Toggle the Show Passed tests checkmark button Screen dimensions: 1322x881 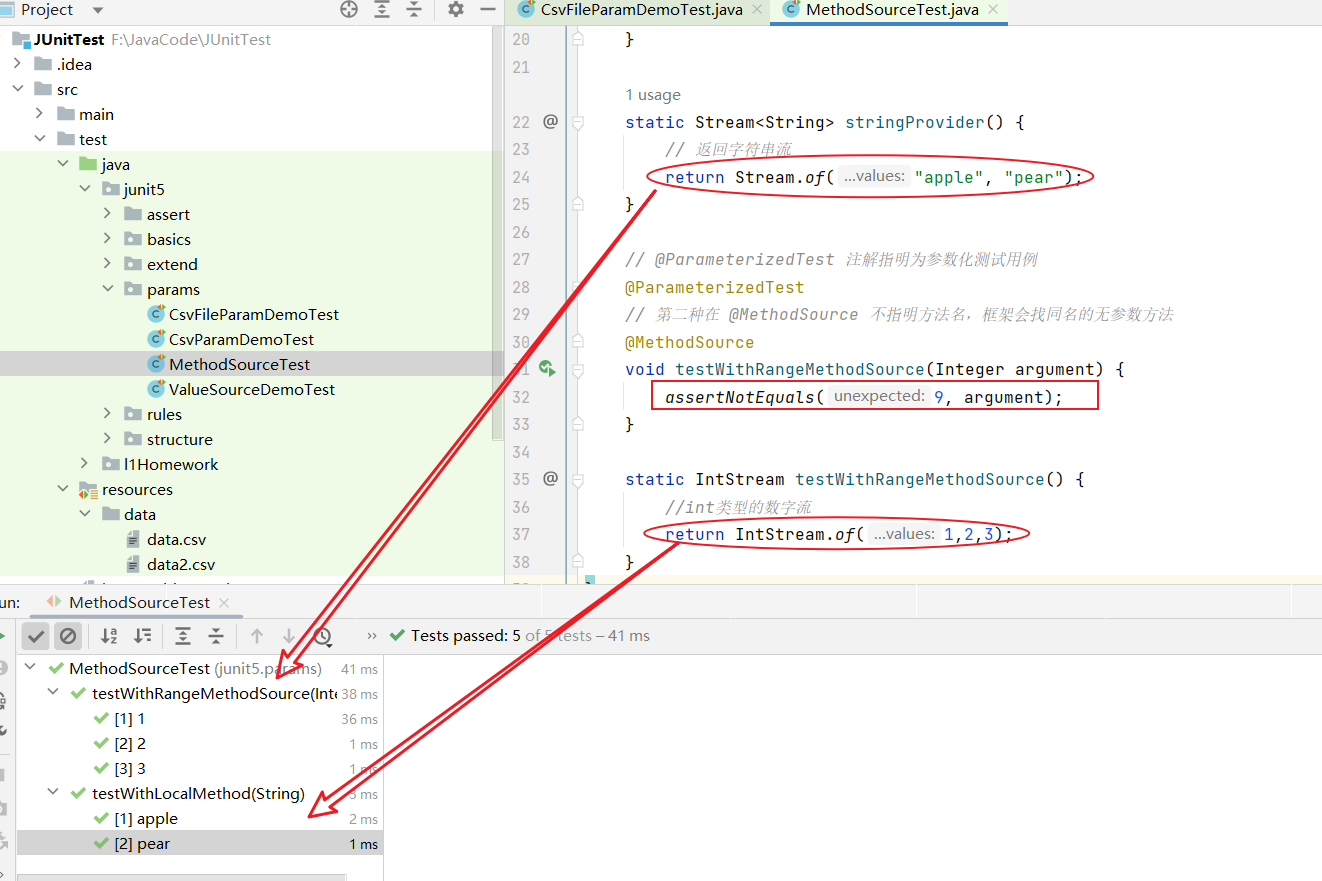pyautogui.click(x=36, y=636)
